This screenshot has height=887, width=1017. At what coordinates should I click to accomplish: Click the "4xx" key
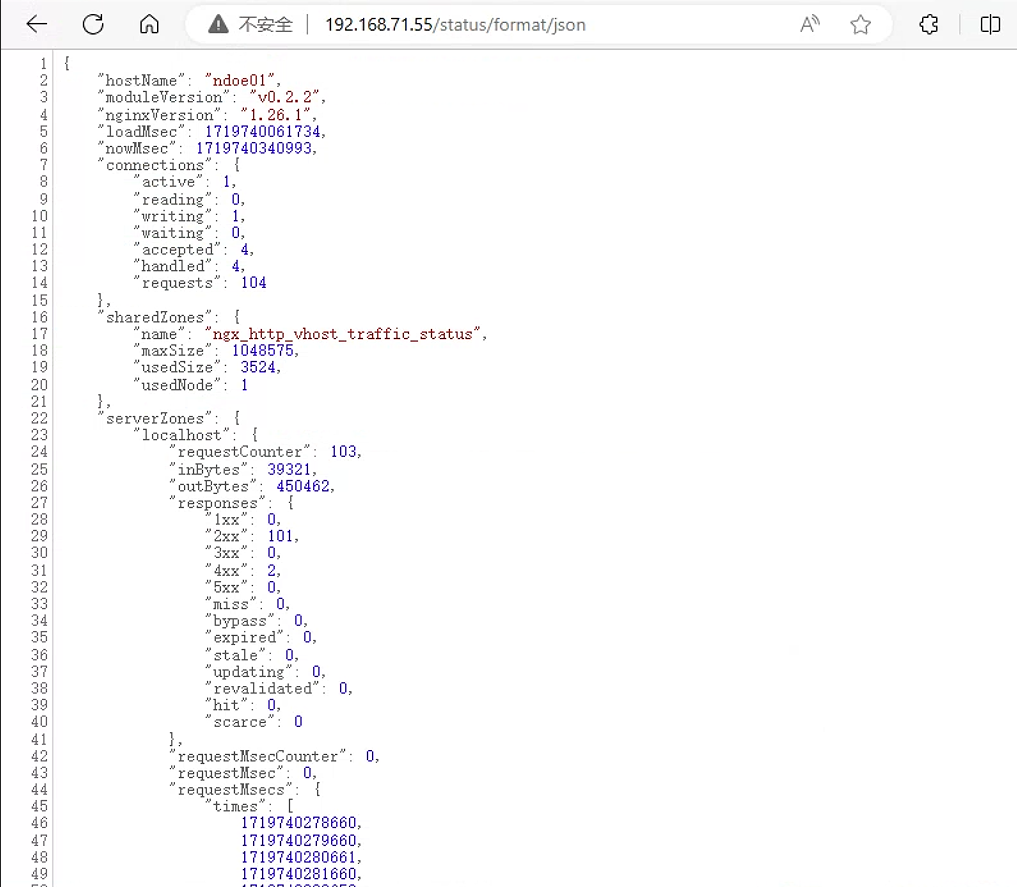[x=226, y=571]
